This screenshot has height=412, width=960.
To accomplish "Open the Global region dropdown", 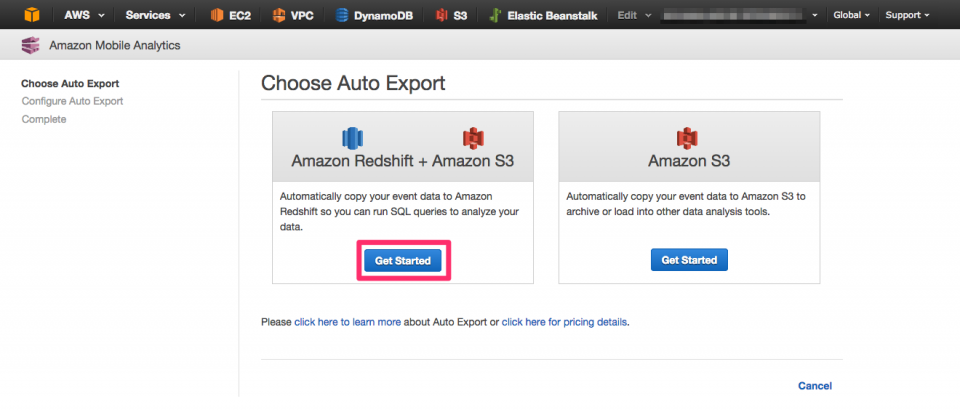I will [852, 15].
